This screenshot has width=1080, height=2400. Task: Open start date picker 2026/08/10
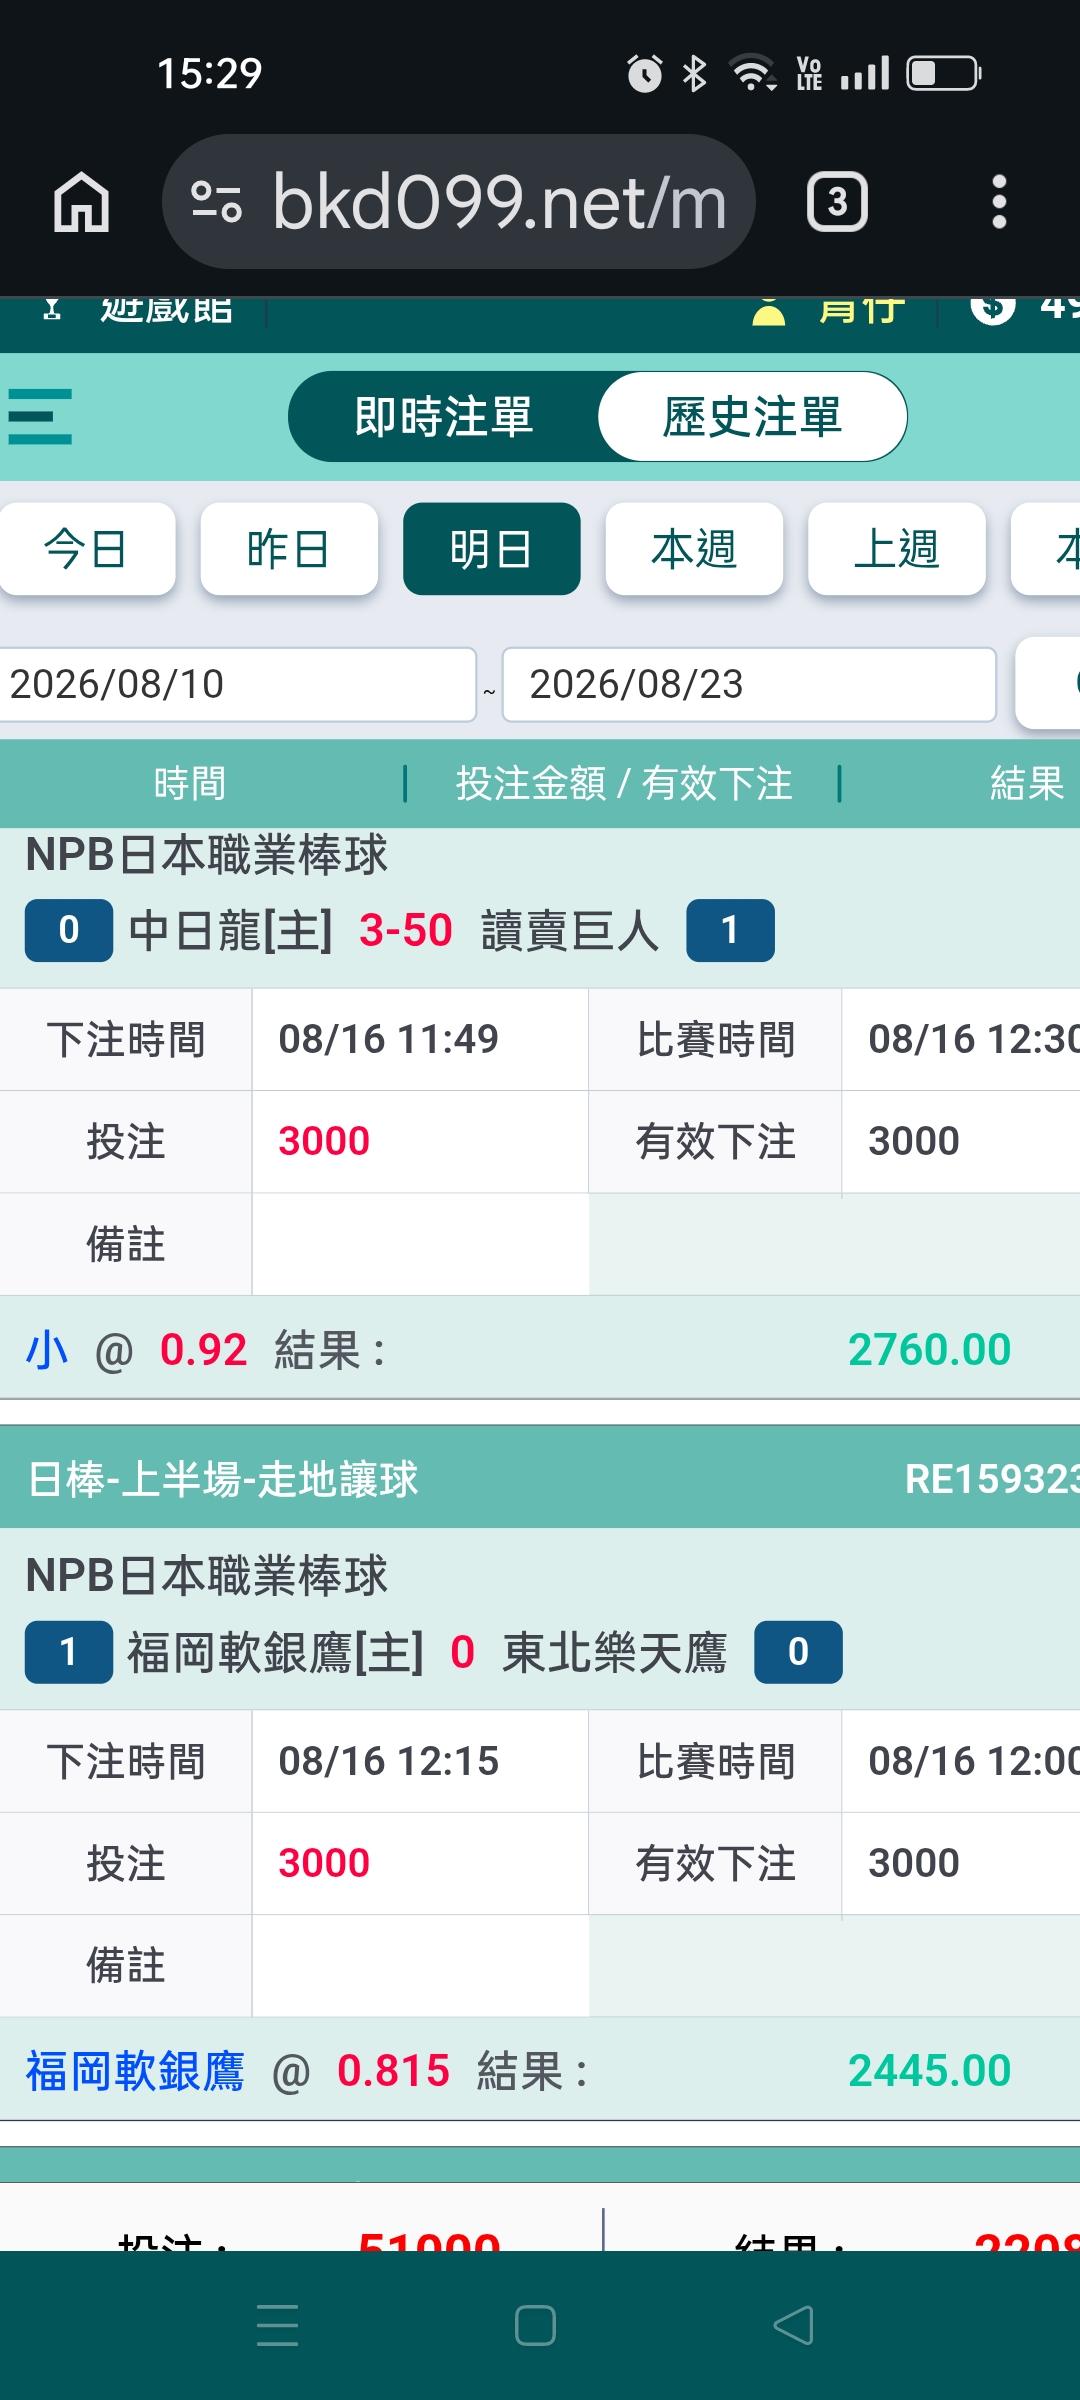pos(237,684)
